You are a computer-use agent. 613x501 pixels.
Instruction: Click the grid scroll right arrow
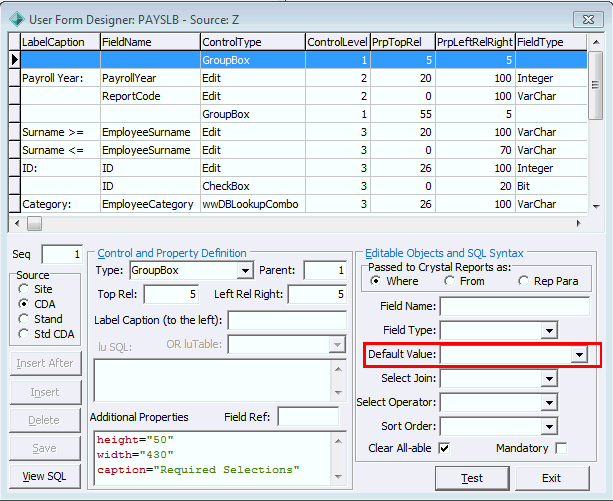click(x=579, y=224)
